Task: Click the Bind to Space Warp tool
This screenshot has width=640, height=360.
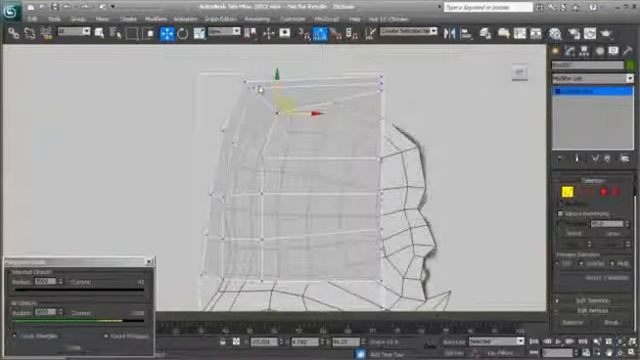Action: pos(46,33)
